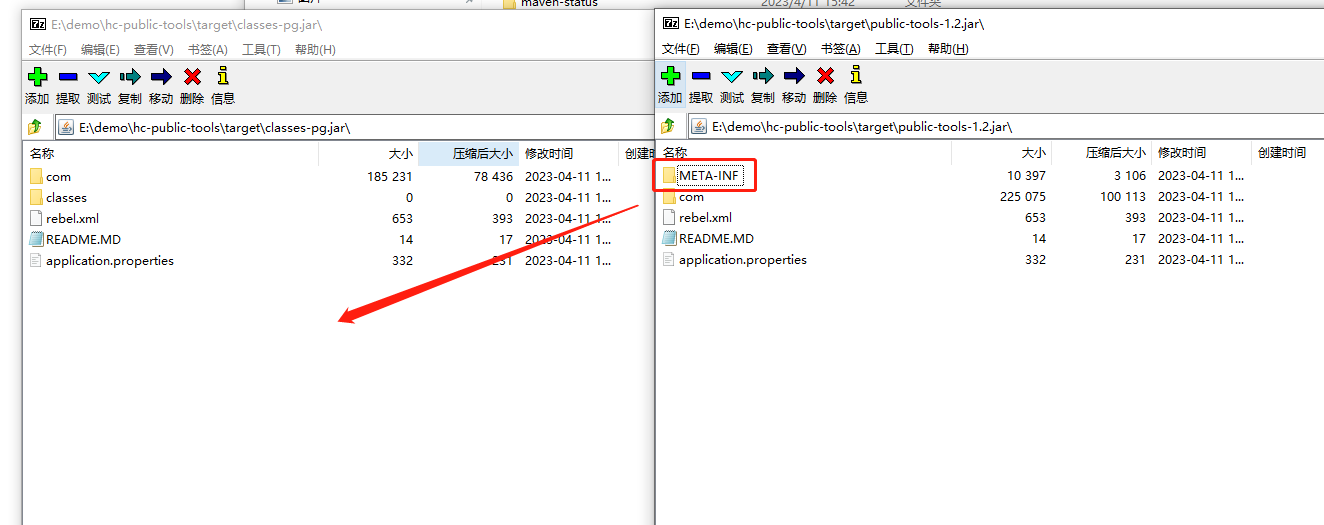Click Copy icon in classes-pg.jar window
The height and width of the screenshot is (525, 1324).
[x=130, y=76]
